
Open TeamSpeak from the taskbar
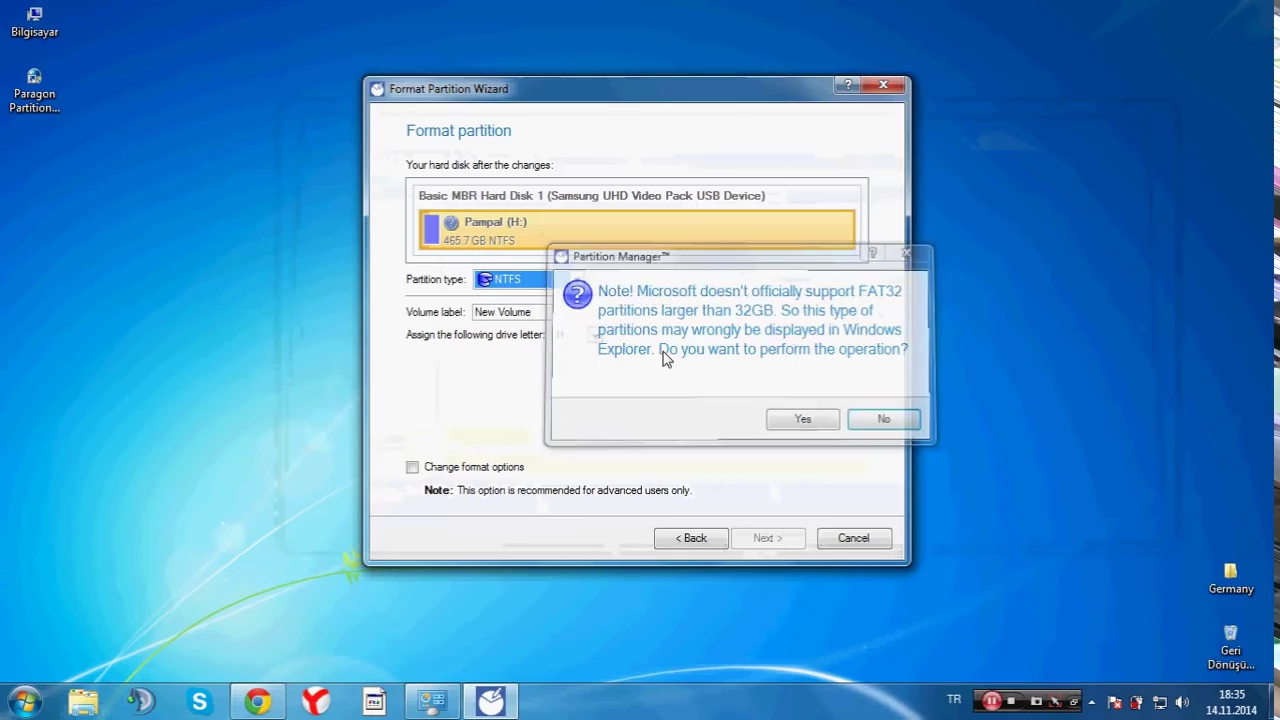pyautogui.click(x=141, y=702)
